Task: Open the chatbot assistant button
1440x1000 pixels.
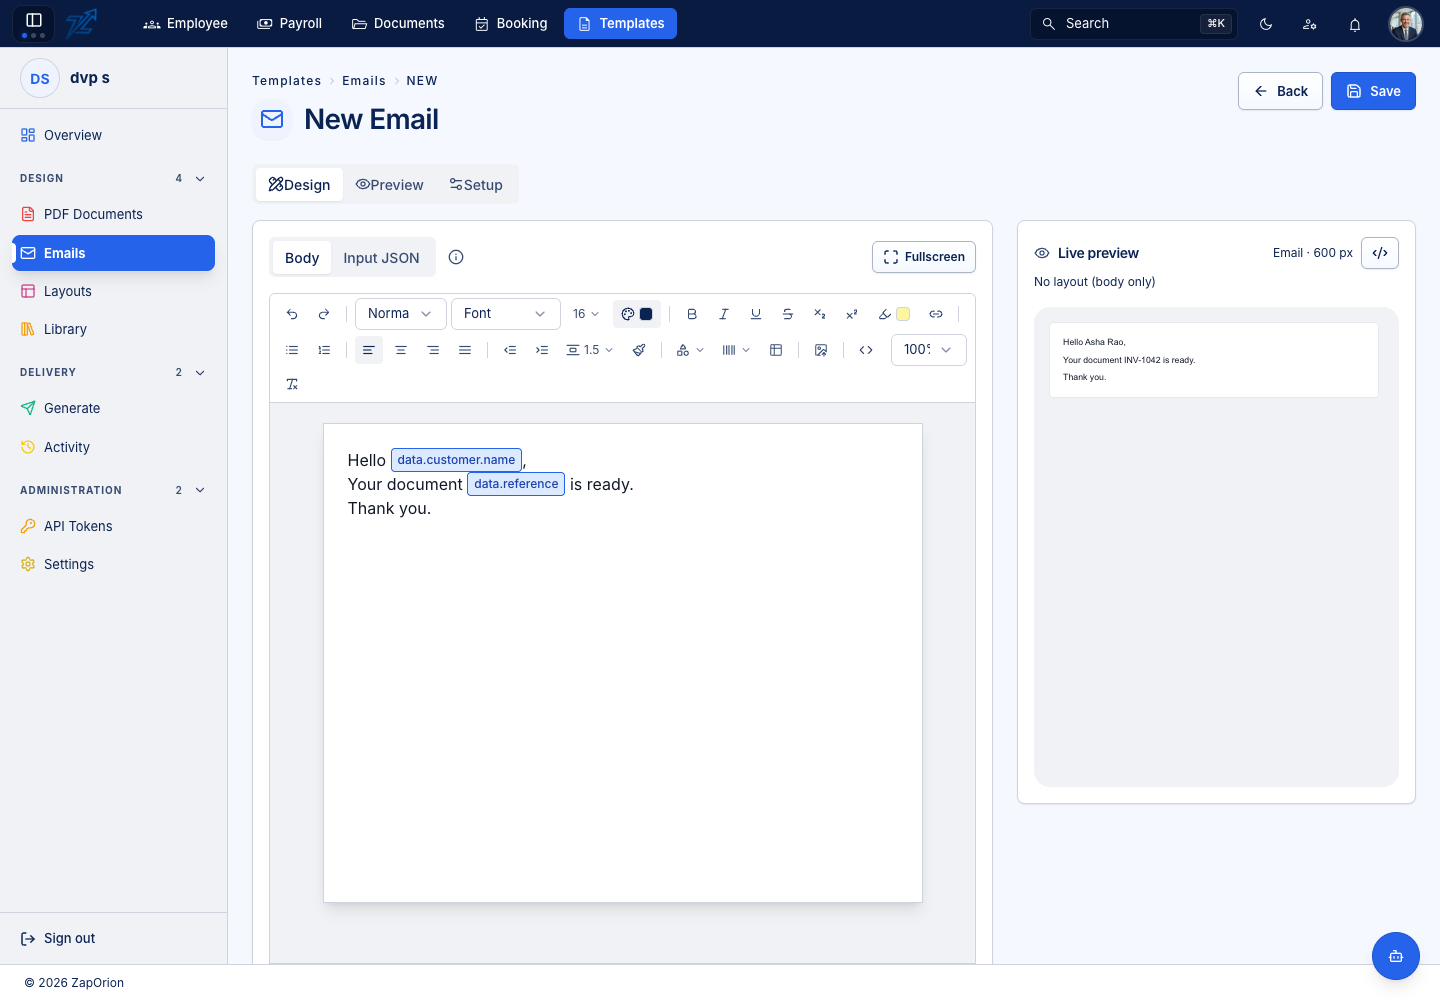Action: tap(1396, 956)
